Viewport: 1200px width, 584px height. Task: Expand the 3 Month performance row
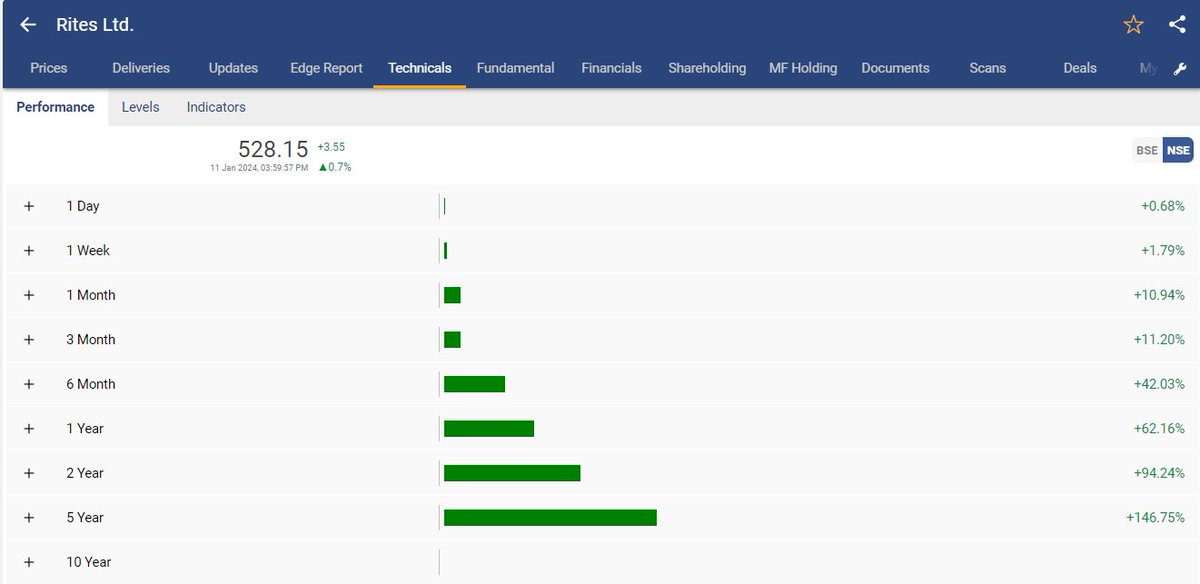coord(29,339)
